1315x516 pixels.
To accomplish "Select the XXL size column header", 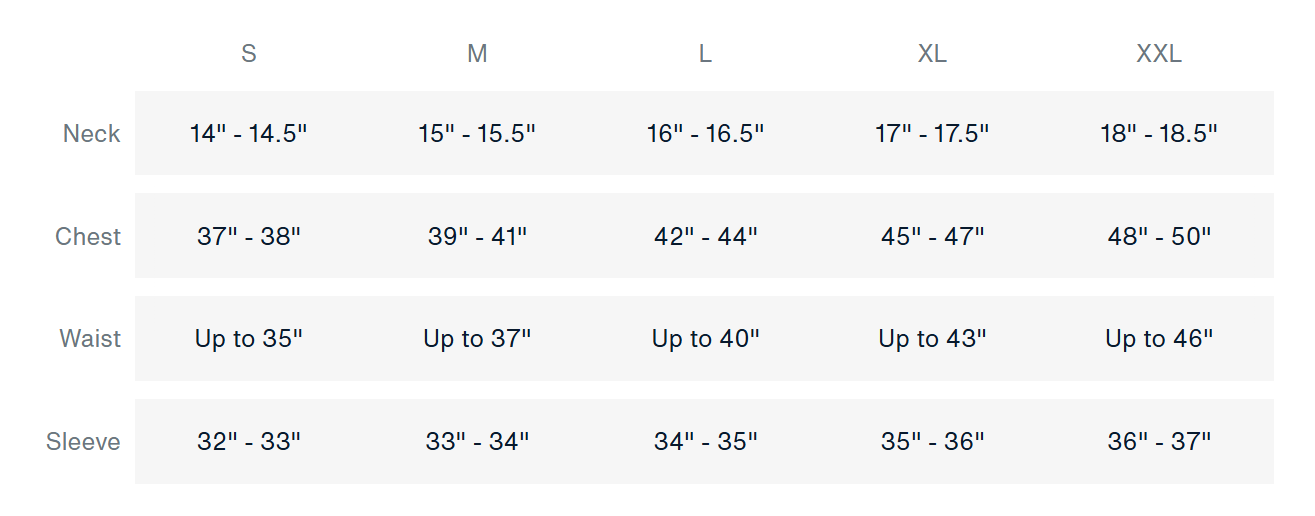I will [1159, 54].
